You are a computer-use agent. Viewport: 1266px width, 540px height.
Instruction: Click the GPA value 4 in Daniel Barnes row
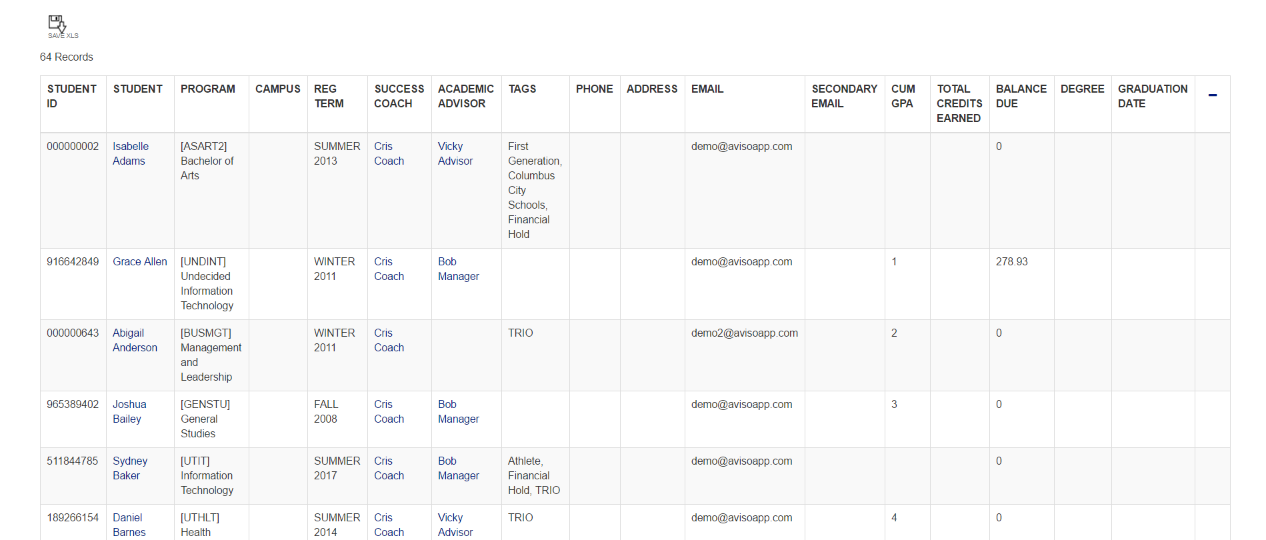click(894, 518)
